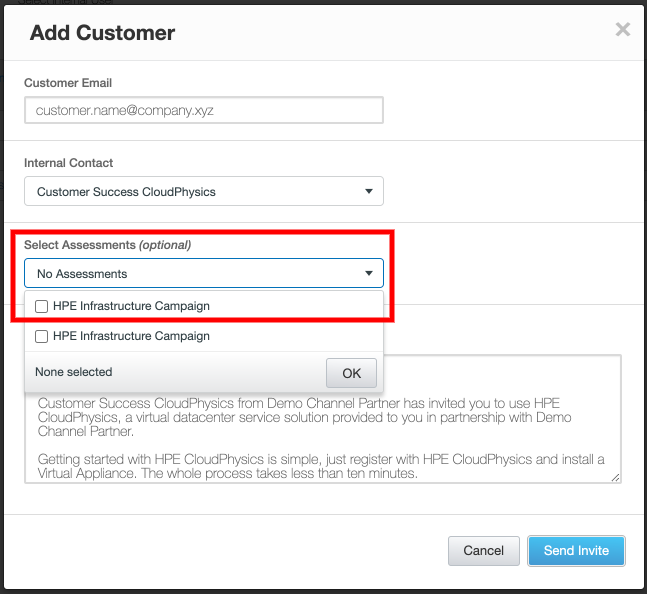Click inside the invitation message text area
This screenshot has height=594, width=647.
click(x=322, y=440)
